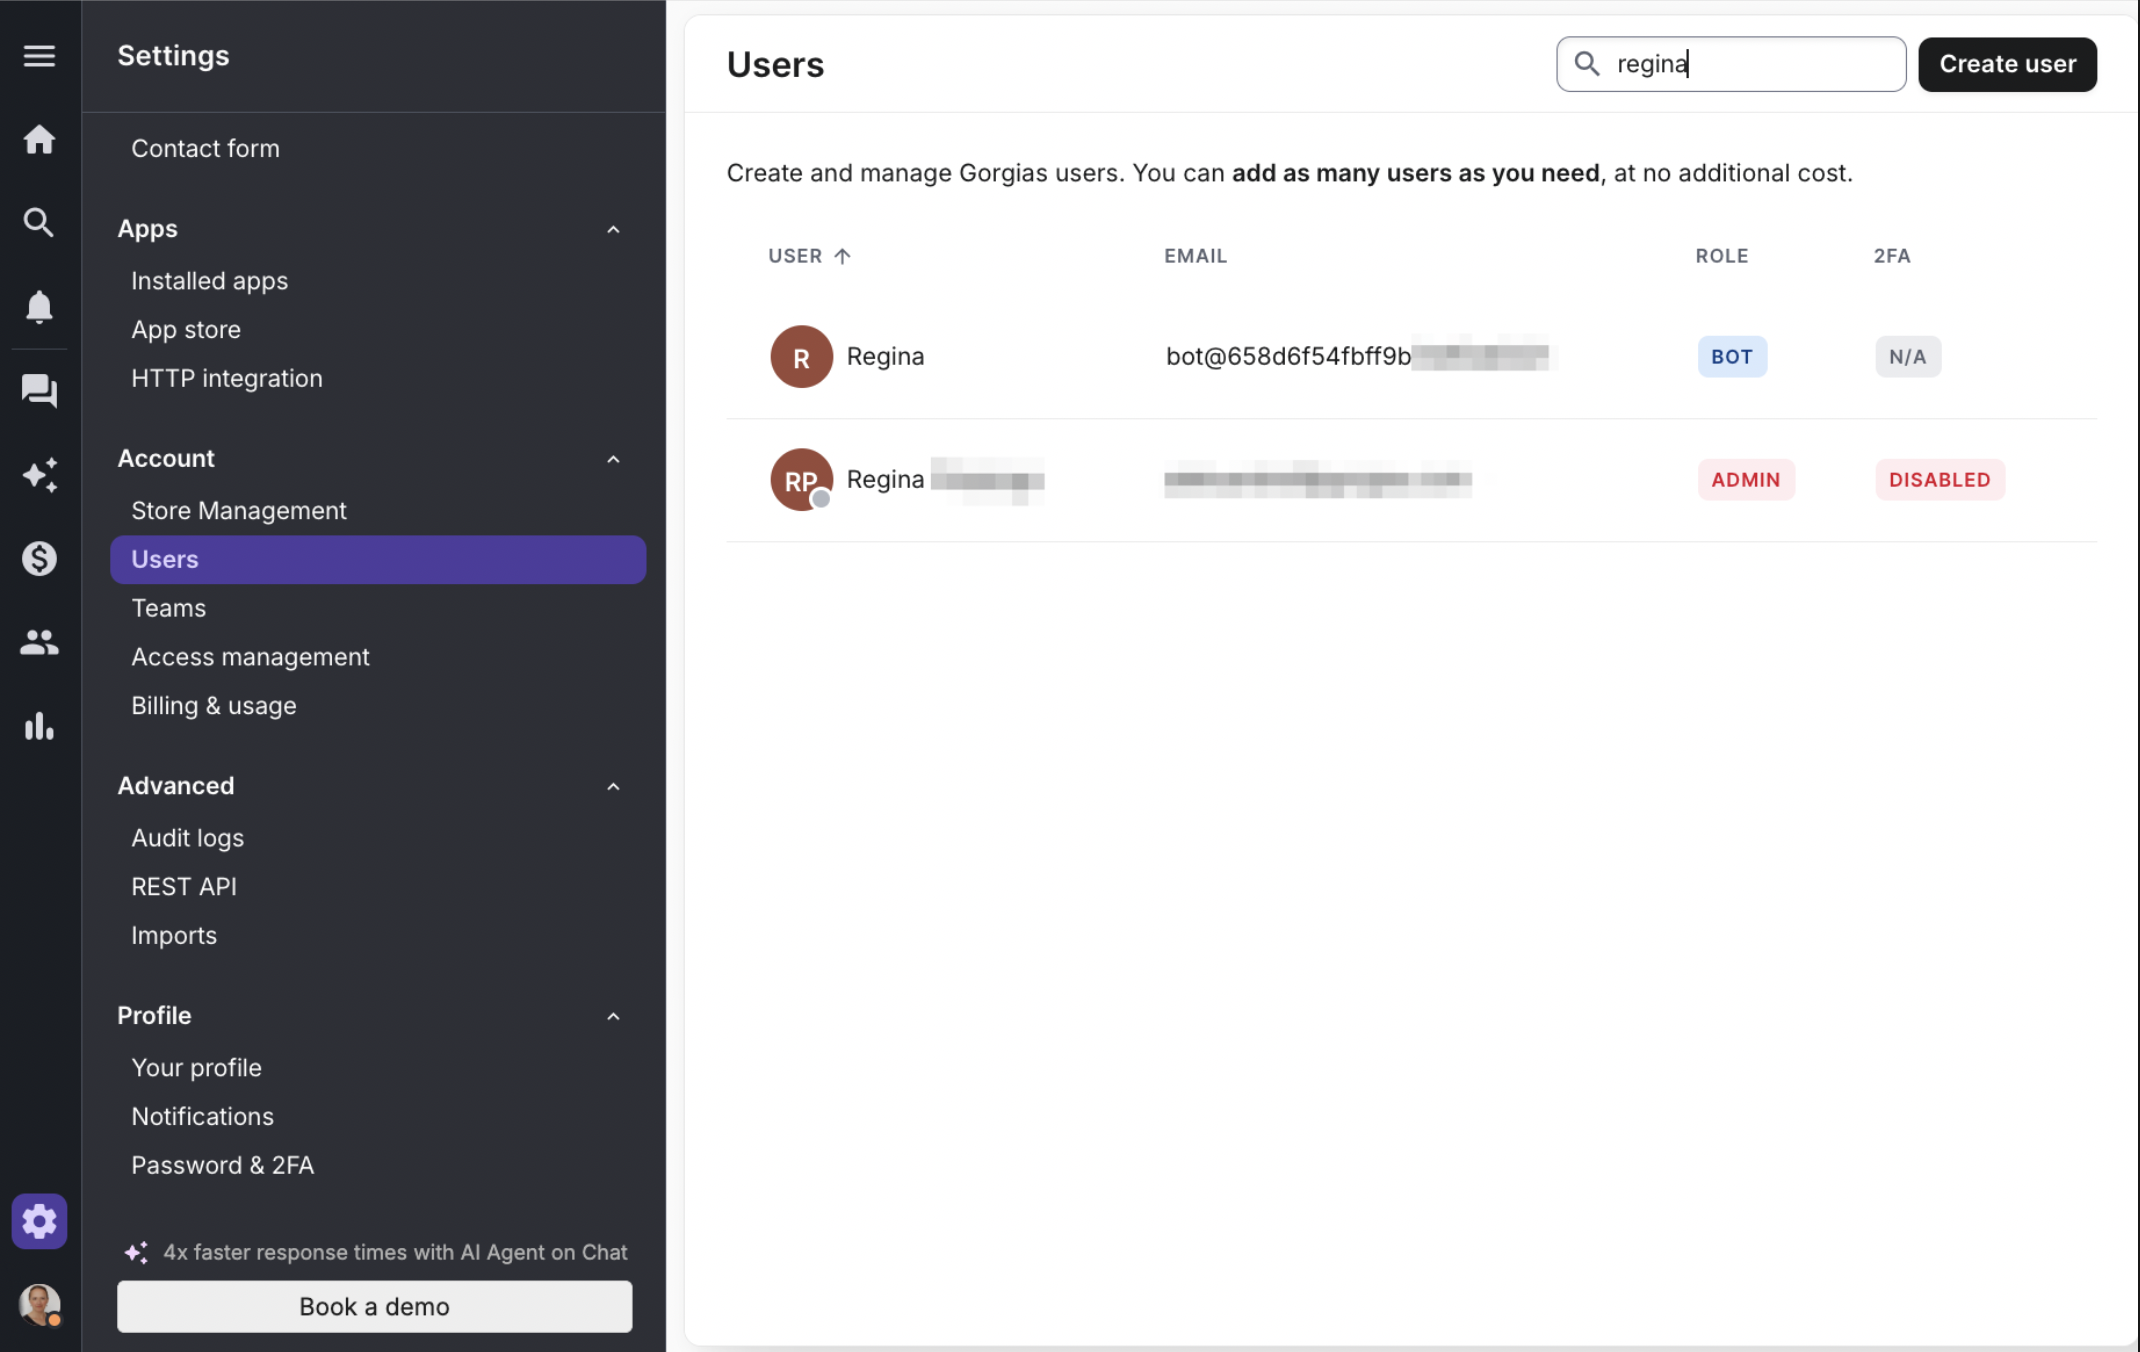Click the Book a demo button
Screen dimensions: 2140x1352
374,1306
